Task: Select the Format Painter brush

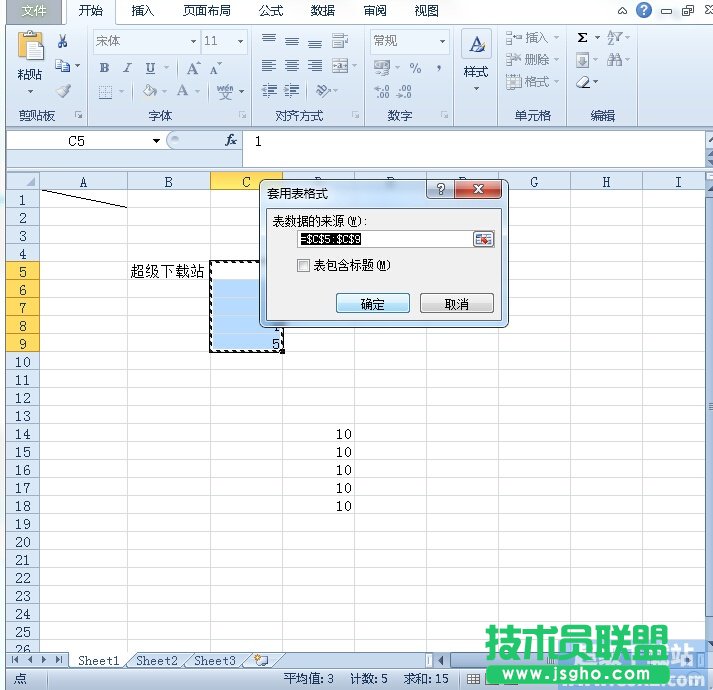Action: 63,91
